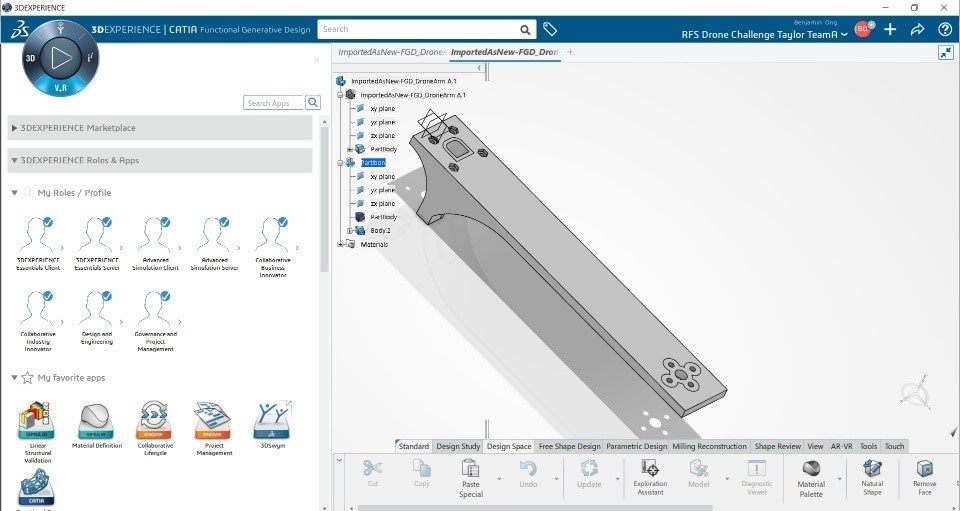Click the top Search input field

418,29
